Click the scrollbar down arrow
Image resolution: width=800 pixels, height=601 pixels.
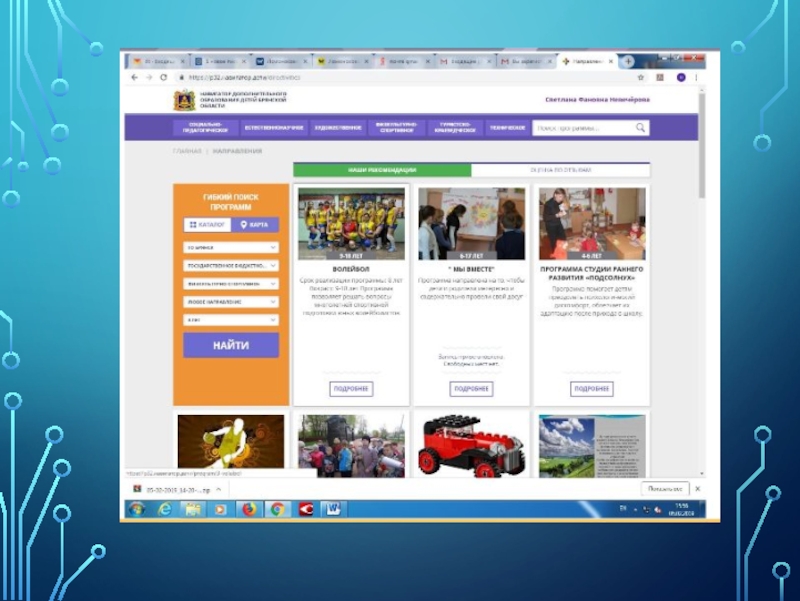(x=702, y=474)
